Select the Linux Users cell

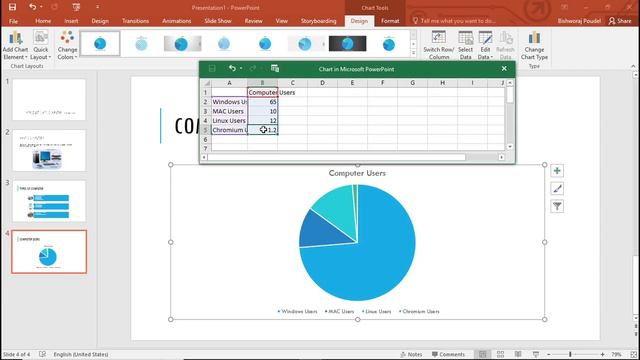tap(229, 121)
